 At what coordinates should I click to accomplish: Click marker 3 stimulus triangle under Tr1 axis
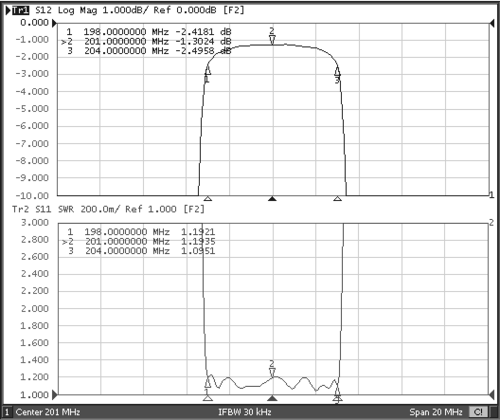[x=337, y=199]
